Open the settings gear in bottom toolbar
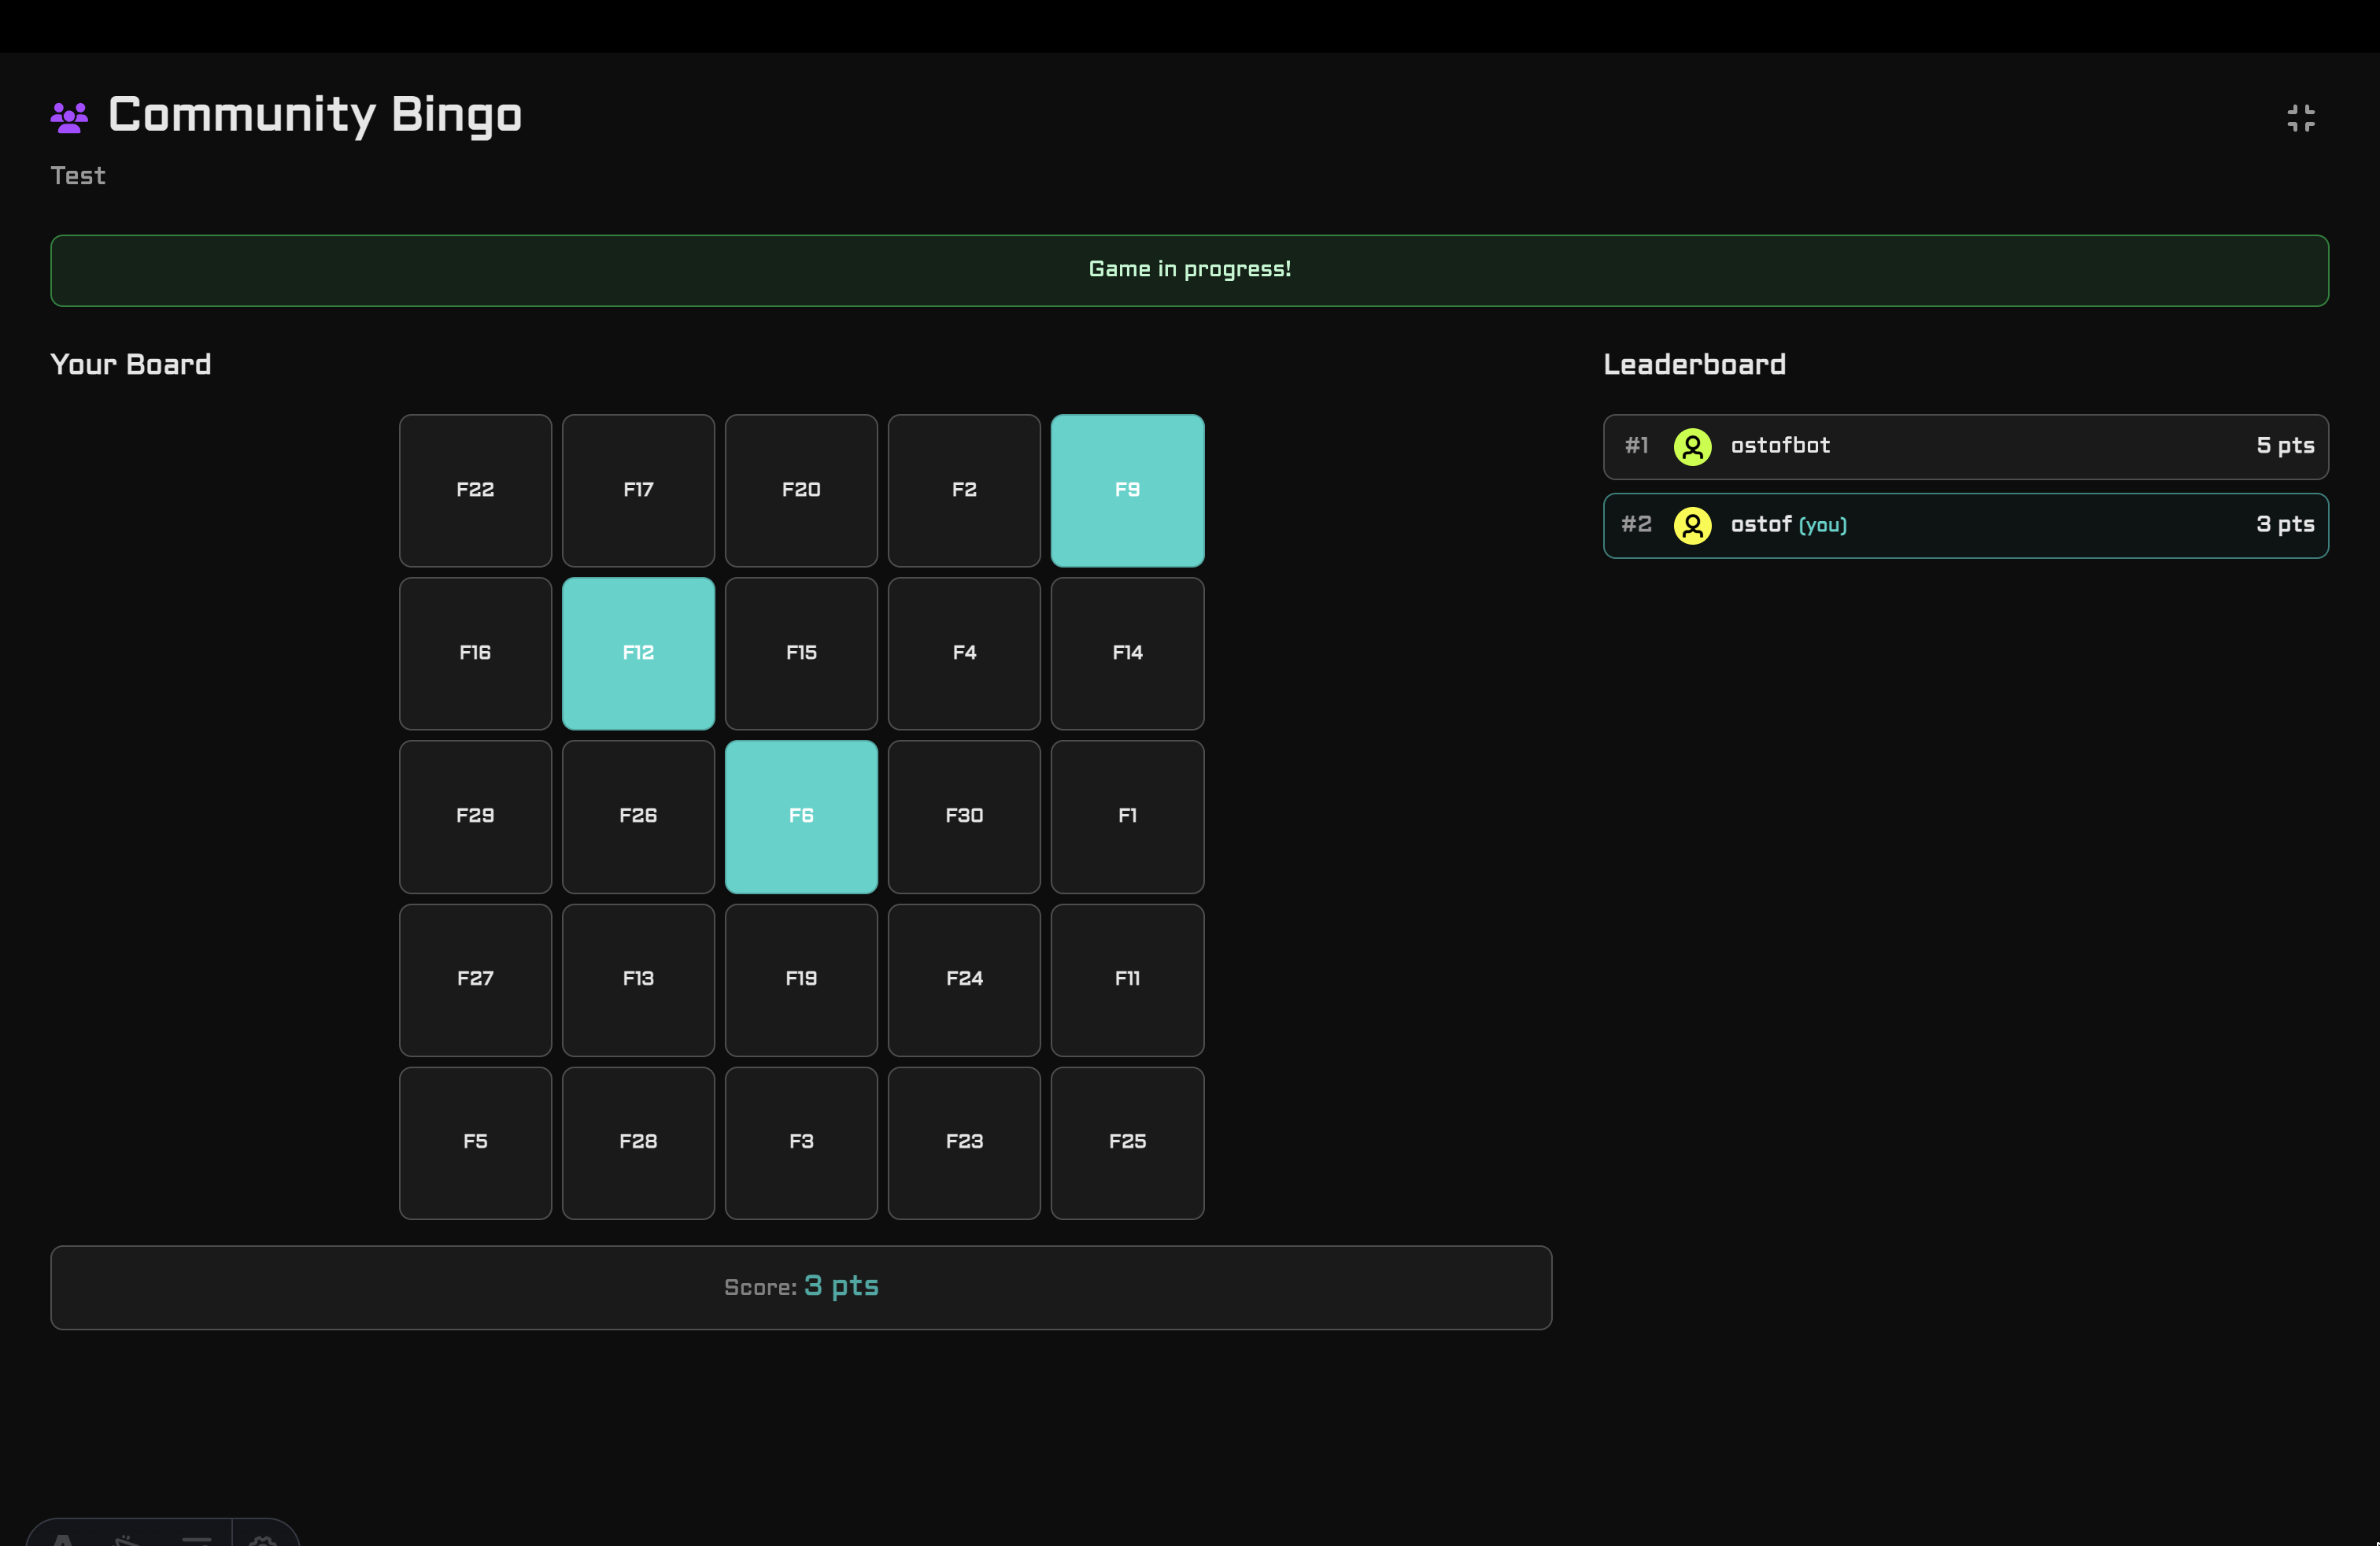The width and height of the screenshot is (2380, 1546). pyautogui.click(x=263, y=1540)
